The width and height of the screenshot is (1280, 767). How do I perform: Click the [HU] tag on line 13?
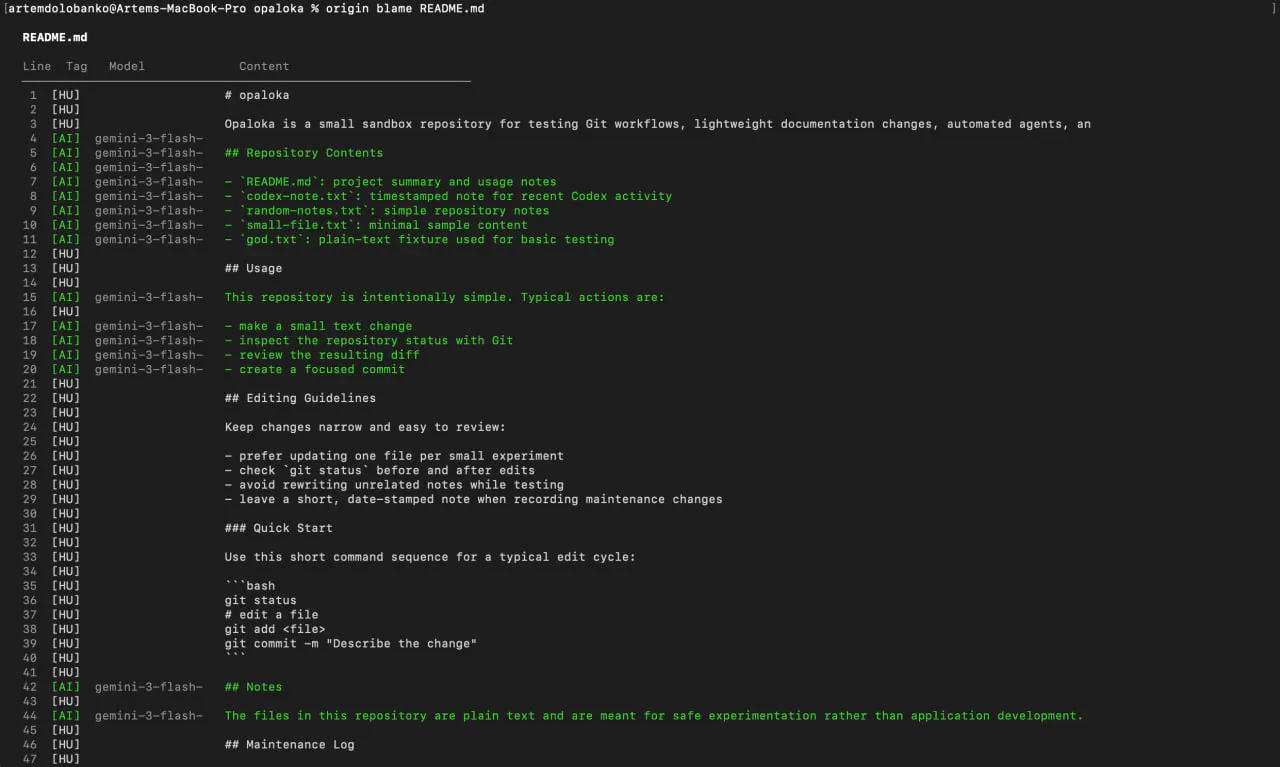click(66, 268)
